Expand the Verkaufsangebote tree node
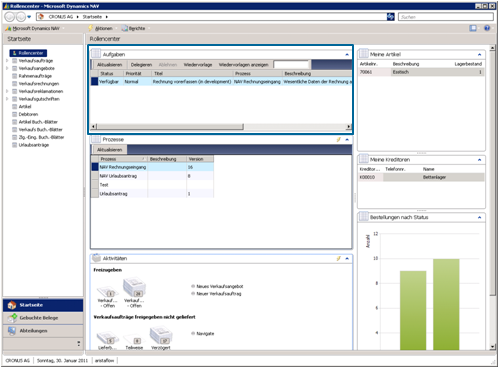 7,68
